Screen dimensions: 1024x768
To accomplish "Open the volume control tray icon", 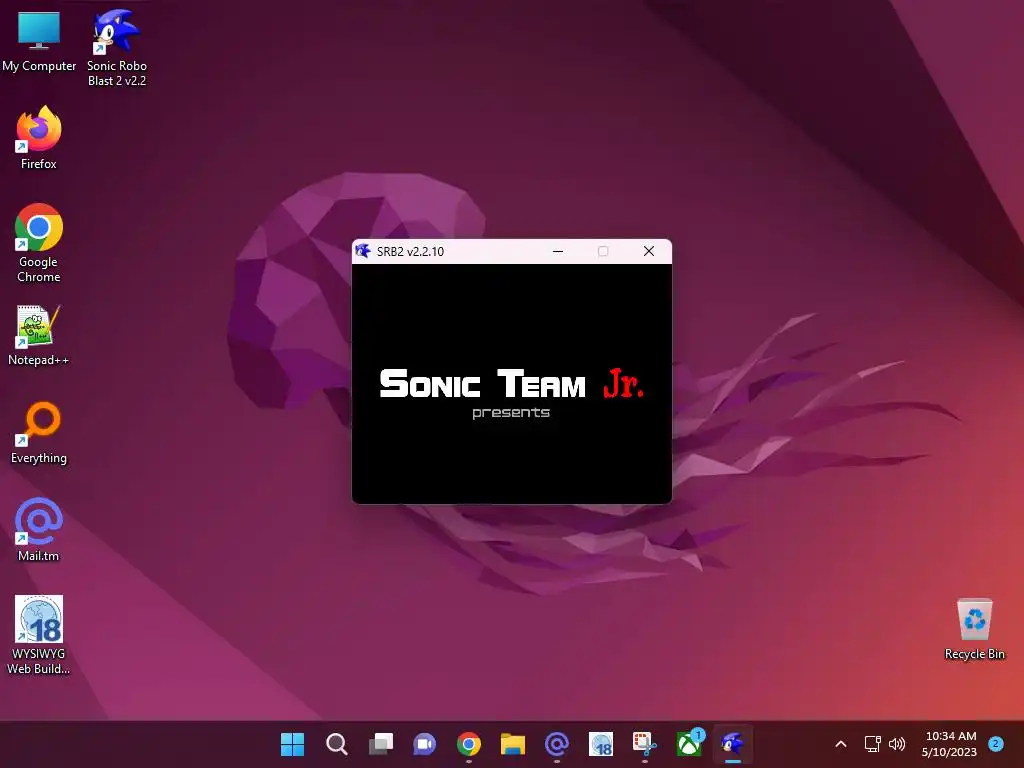I will tap(897, 744).
